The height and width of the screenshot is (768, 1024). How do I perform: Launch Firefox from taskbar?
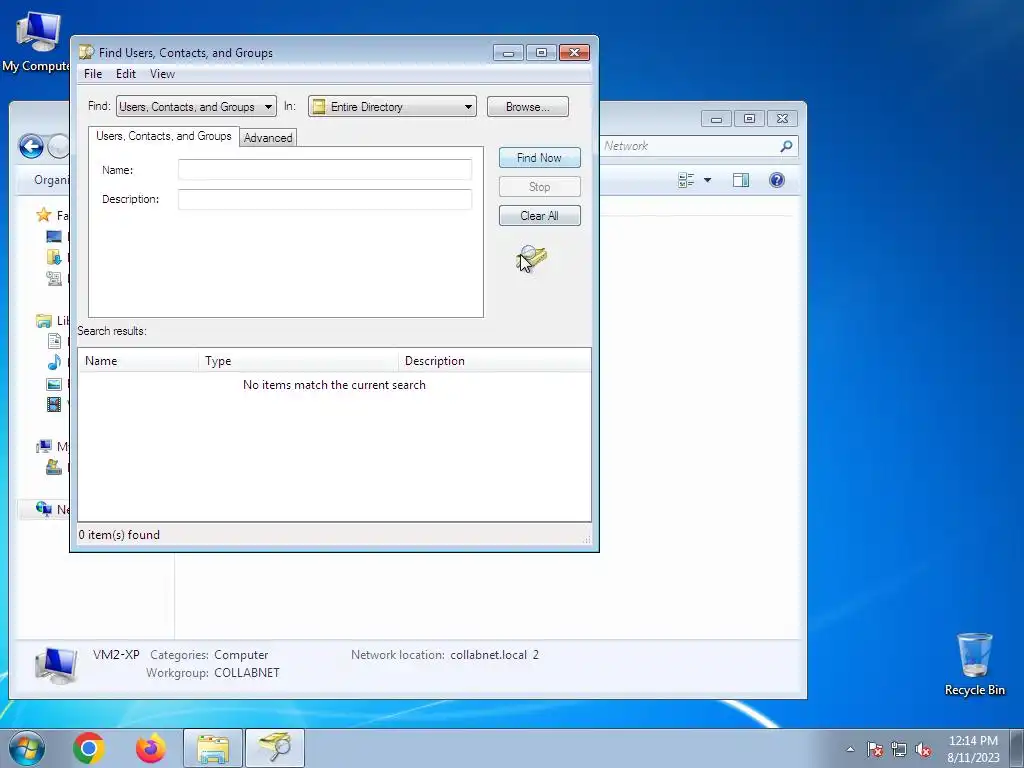coord(151,748)
